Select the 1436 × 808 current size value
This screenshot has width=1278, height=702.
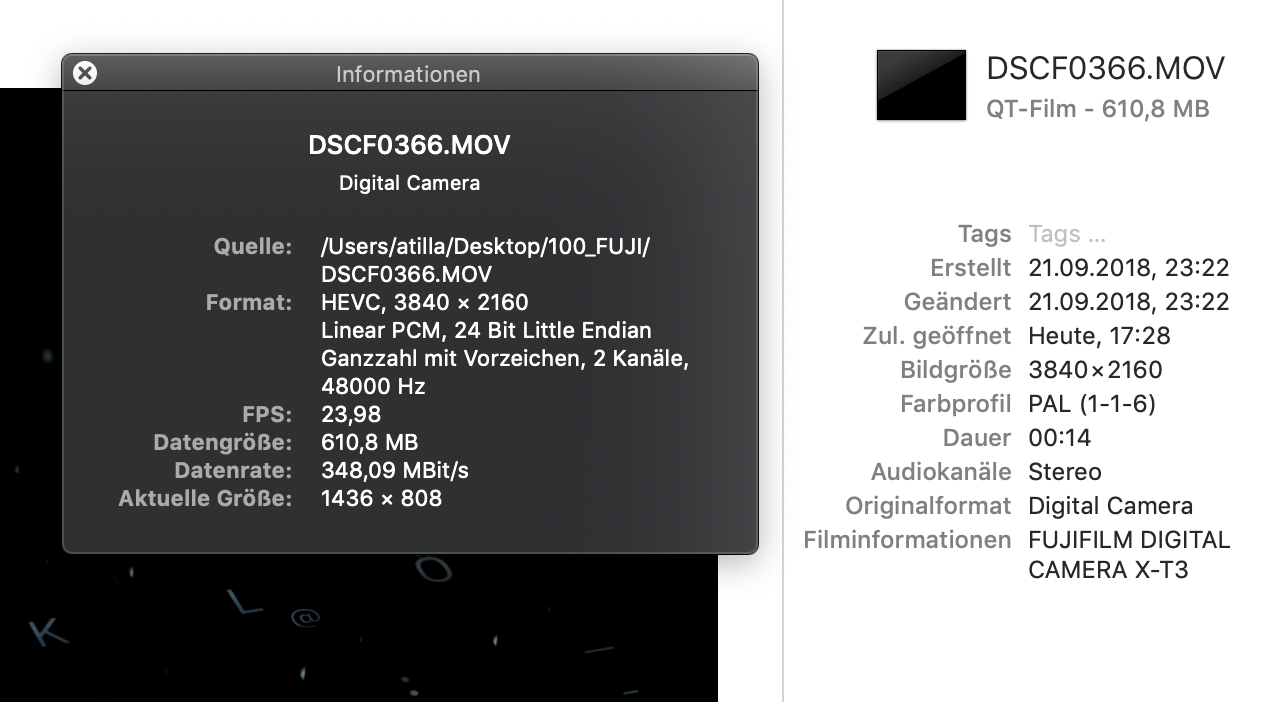coord(381,498)
